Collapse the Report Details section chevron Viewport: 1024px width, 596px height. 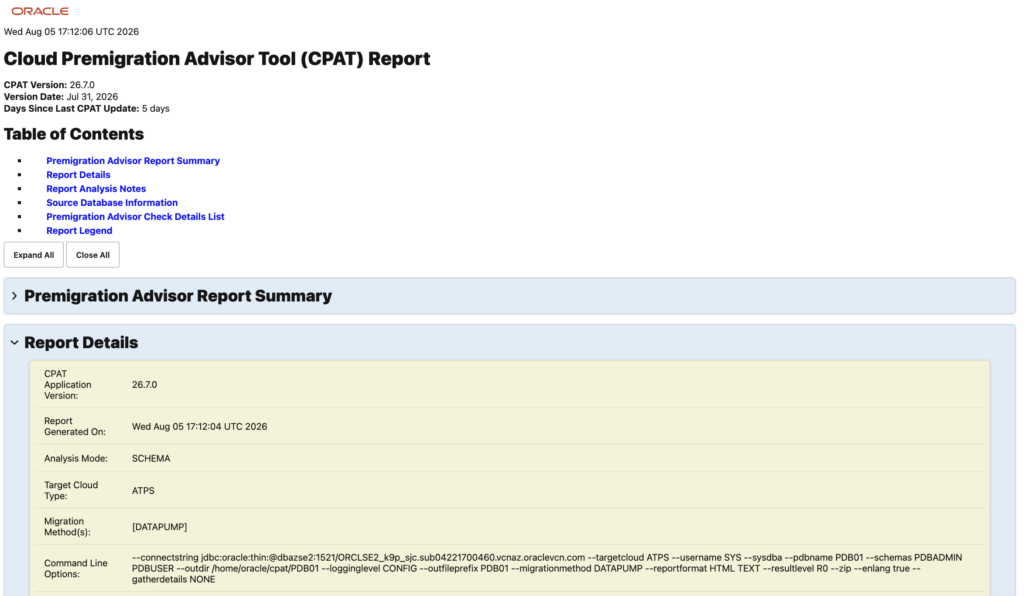(x=14, y=343)
